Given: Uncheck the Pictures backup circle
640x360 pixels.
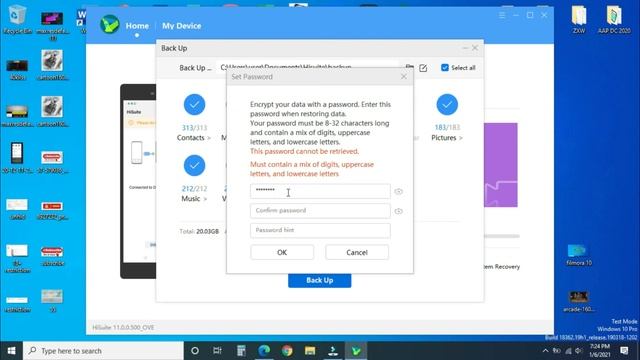Looking at the screenshot, I should pos(447,104).
